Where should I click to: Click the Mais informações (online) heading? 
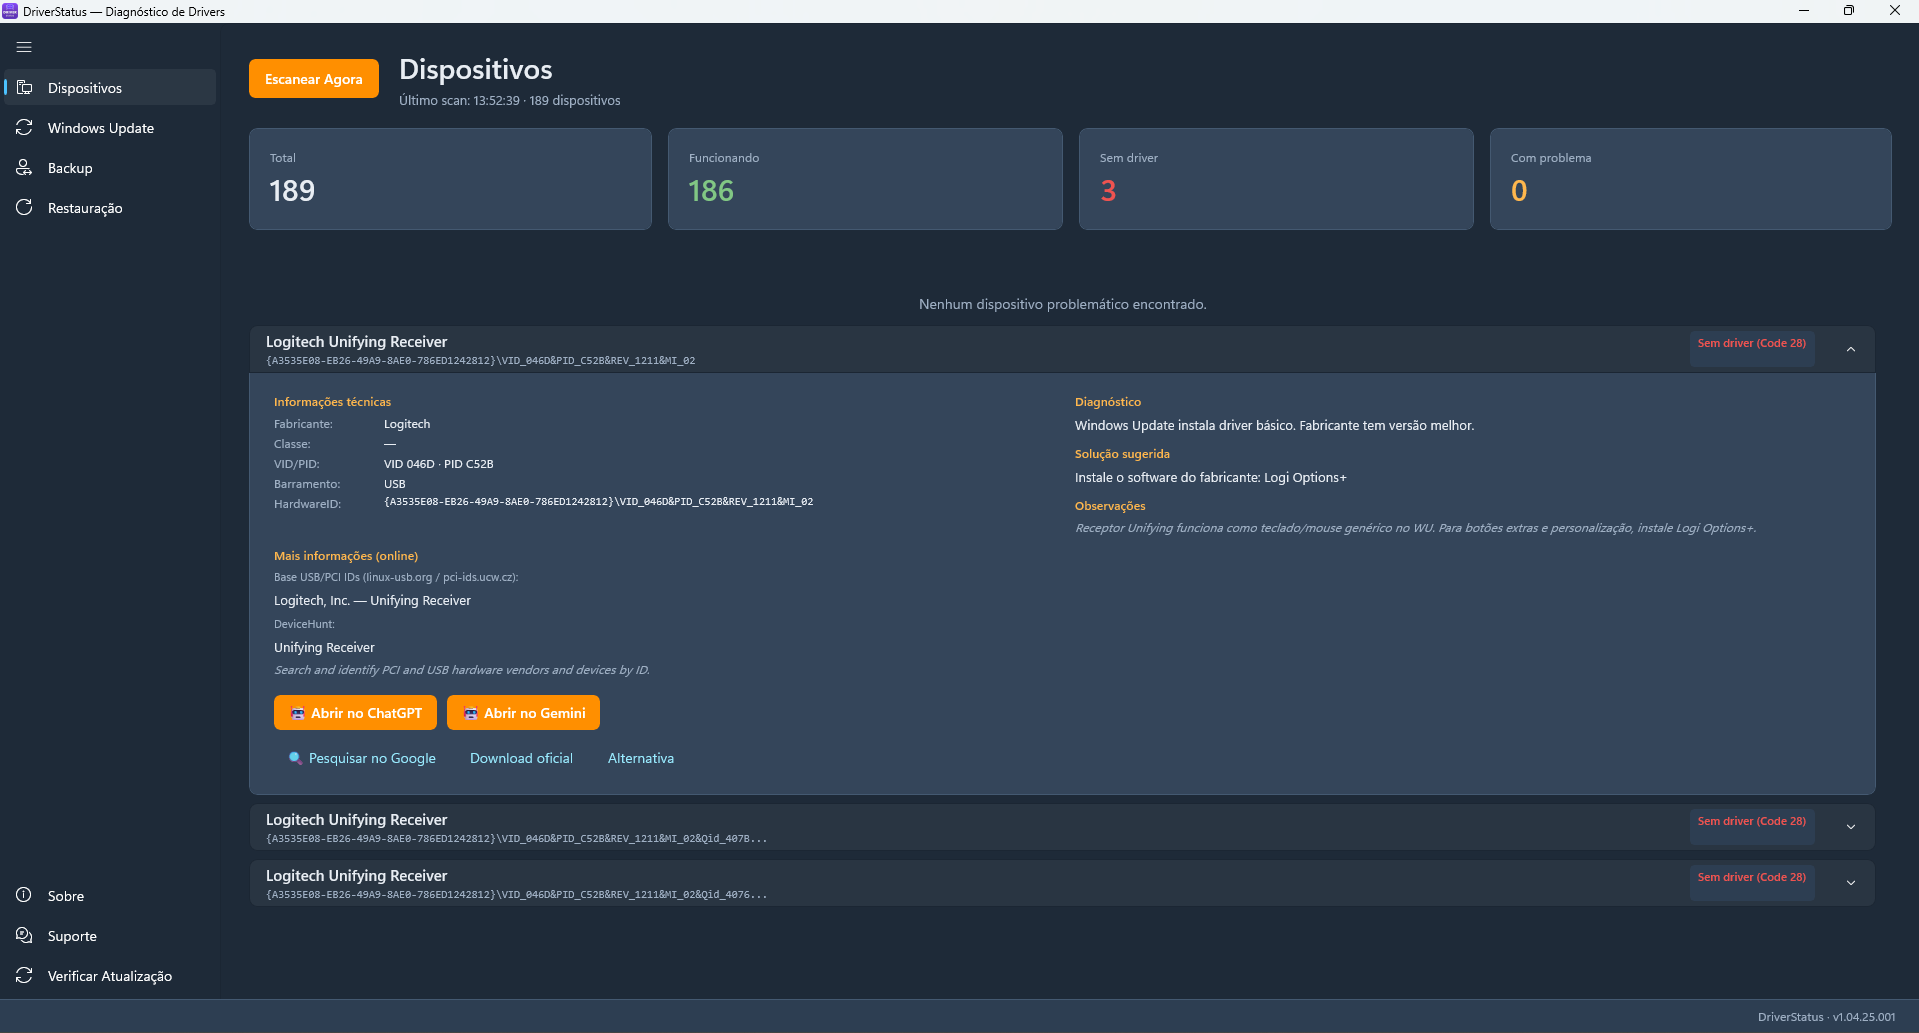tap(346, 556)
